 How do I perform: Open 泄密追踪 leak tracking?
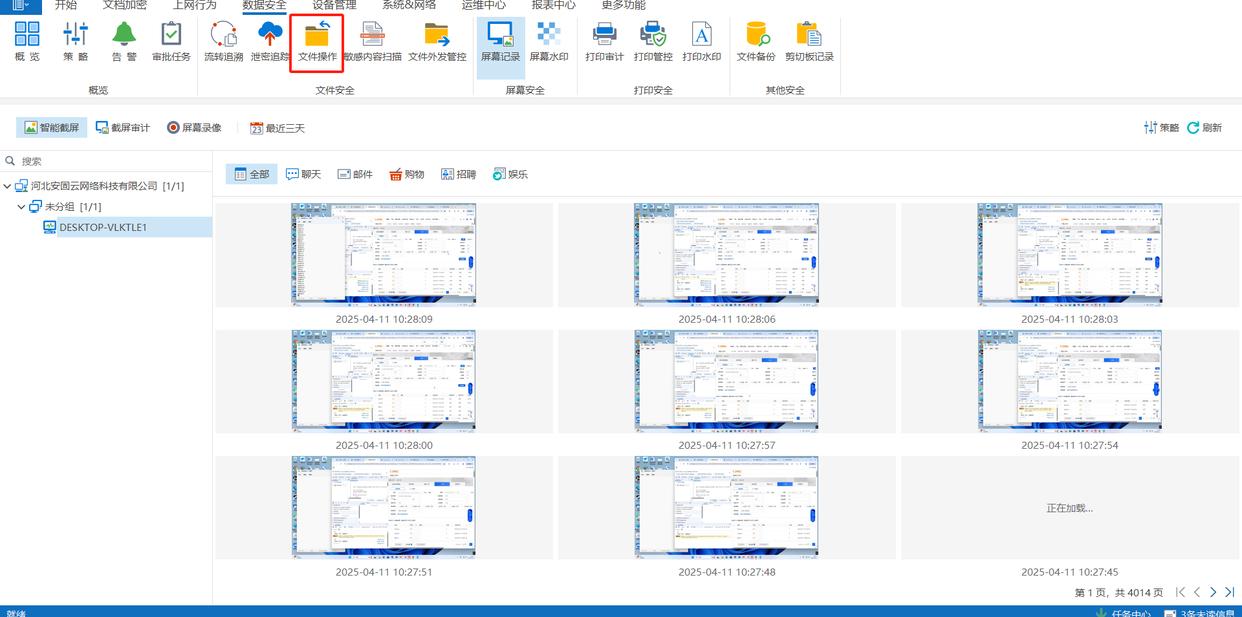point(270,42)
